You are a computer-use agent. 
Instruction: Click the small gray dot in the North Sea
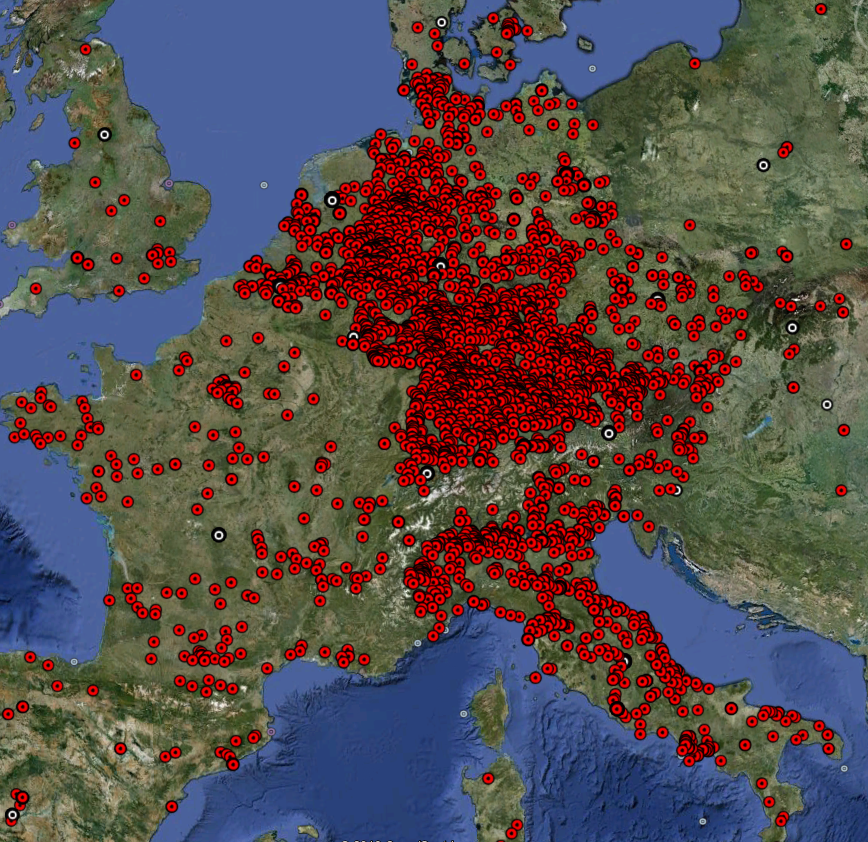(x=264, y=185)
